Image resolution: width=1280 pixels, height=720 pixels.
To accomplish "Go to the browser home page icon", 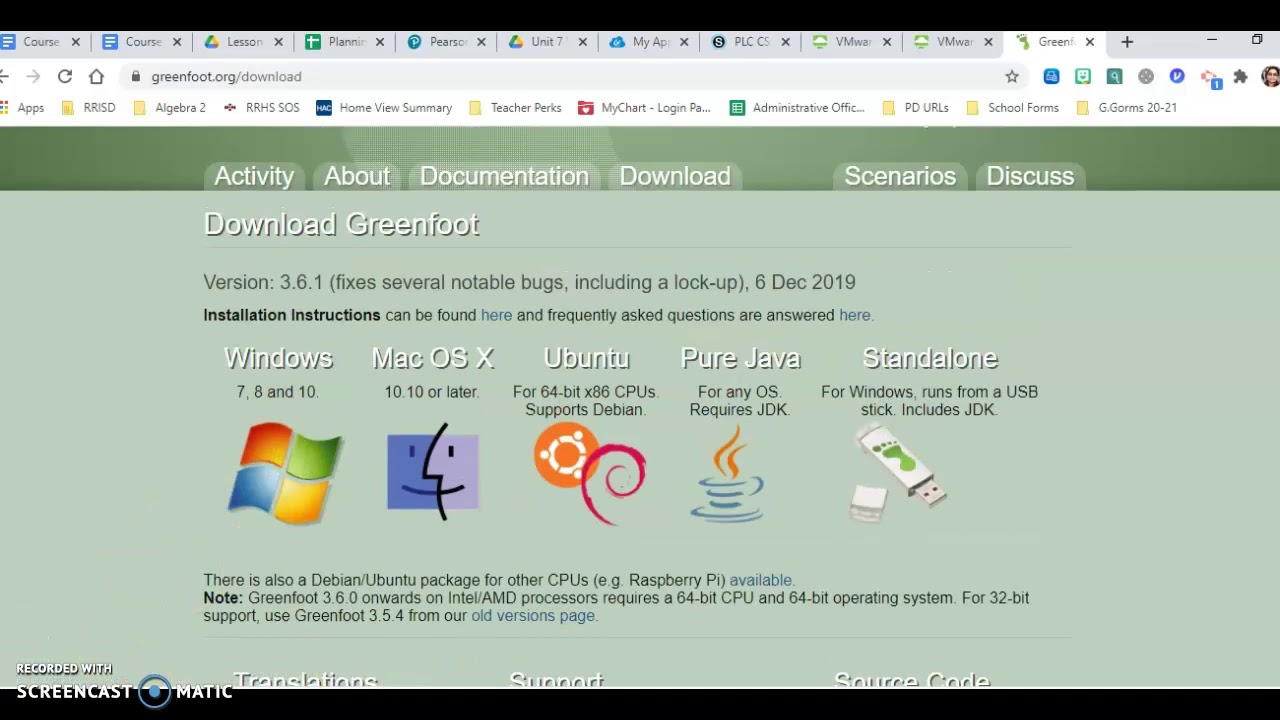I will (x=96, y=76).
